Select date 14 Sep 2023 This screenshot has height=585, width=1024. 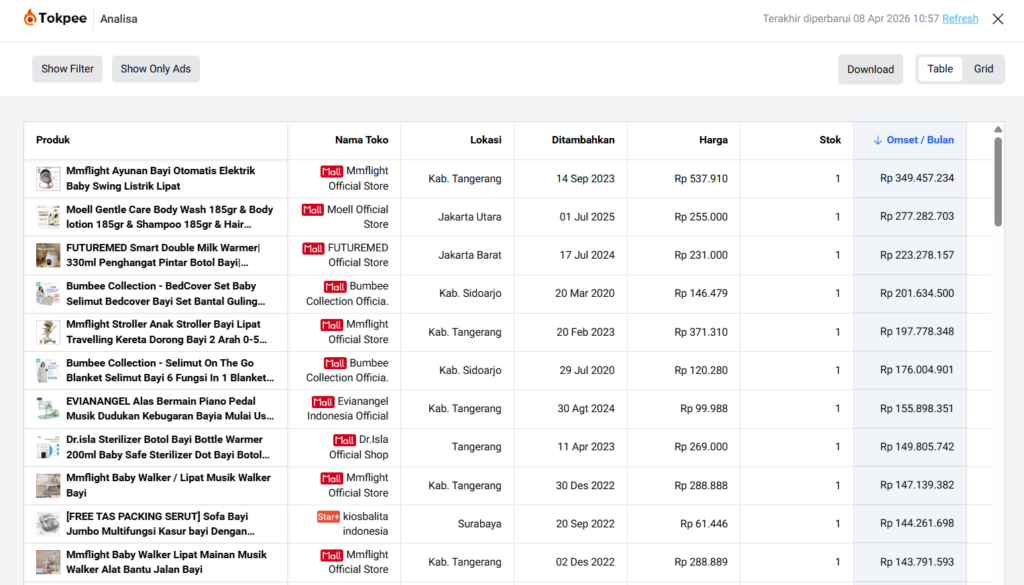(585, 179)
